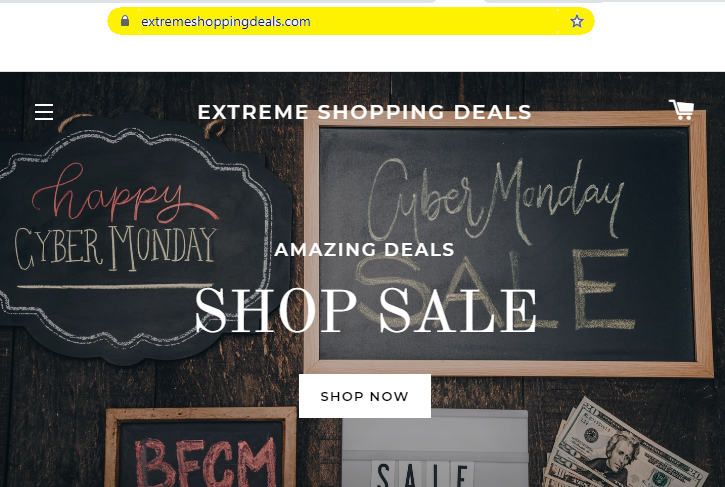Screen dimensions: 725x487
Task: Click the underline beneath CYBER MONDAY on the sign
Action: (x=115, y=286)
